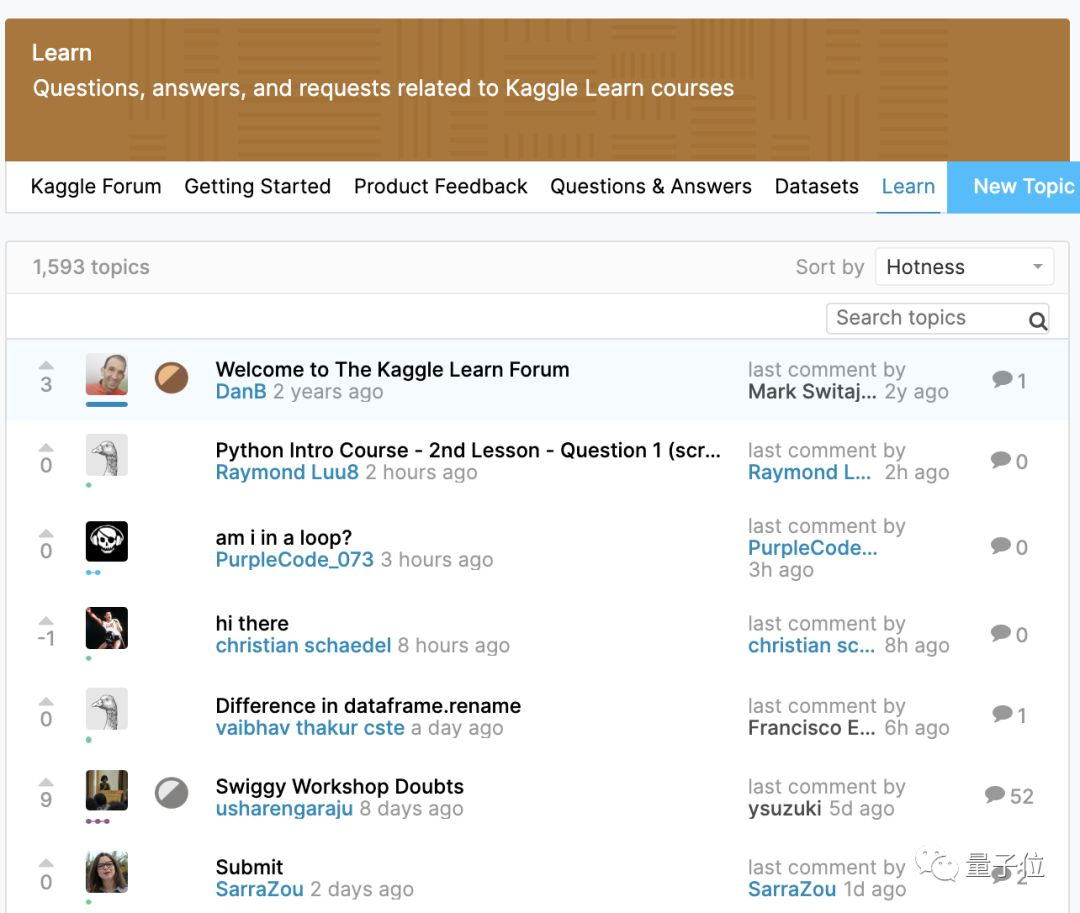Click the comment bubble on Difference in dataframe.rename
This screenshot has width=1080, height=913.
click(1002, 713)
